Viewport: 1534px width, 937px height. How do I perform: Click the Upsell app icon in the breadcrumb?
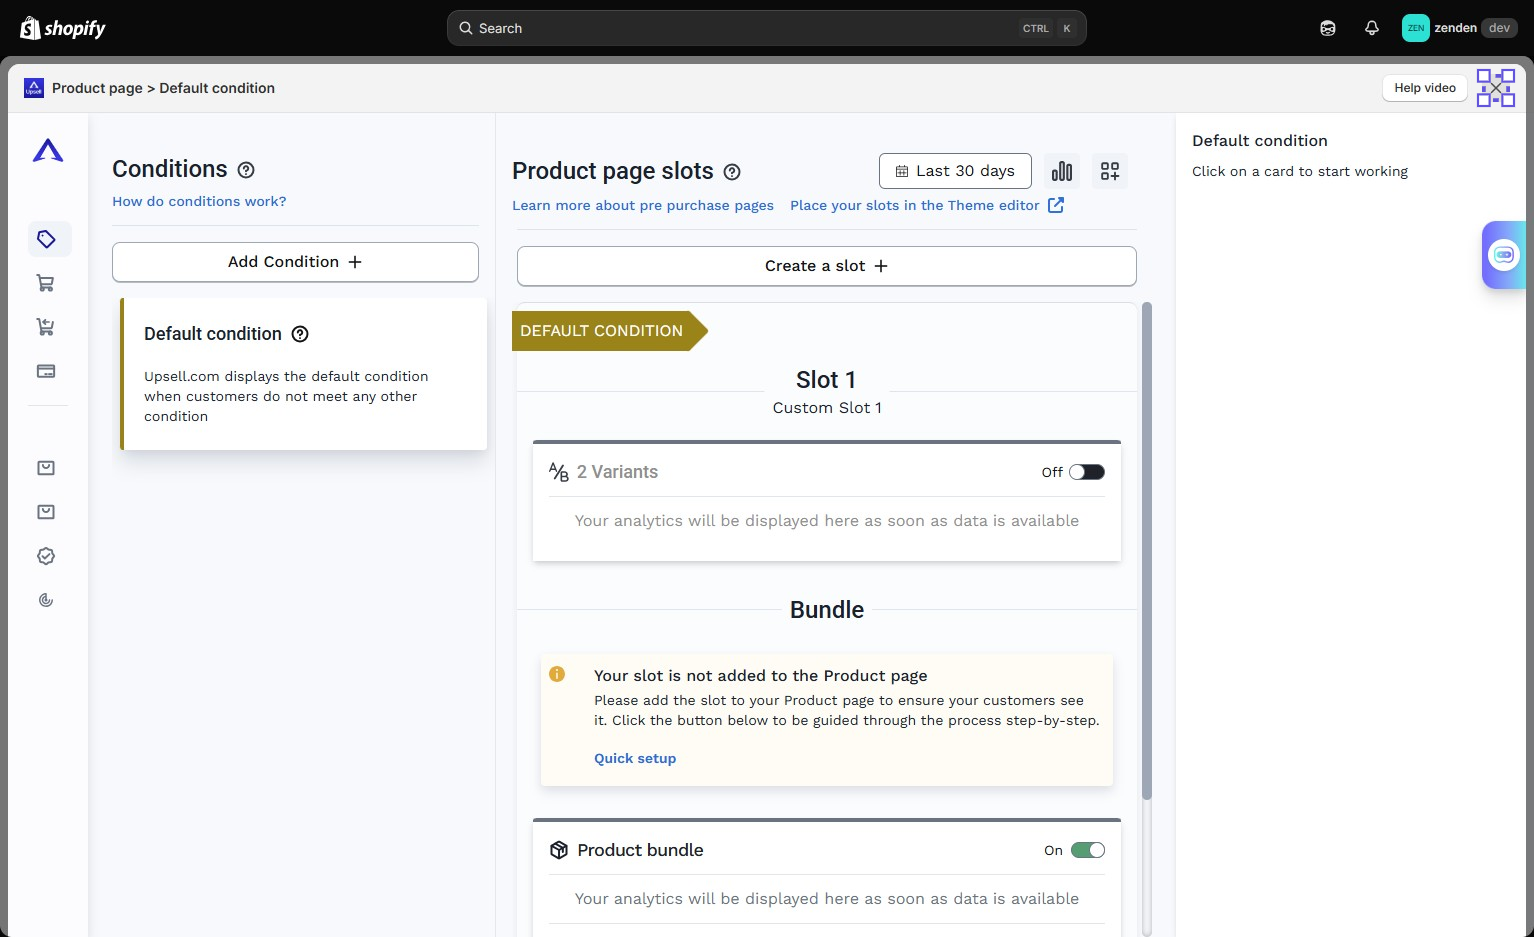pos(34,88)
